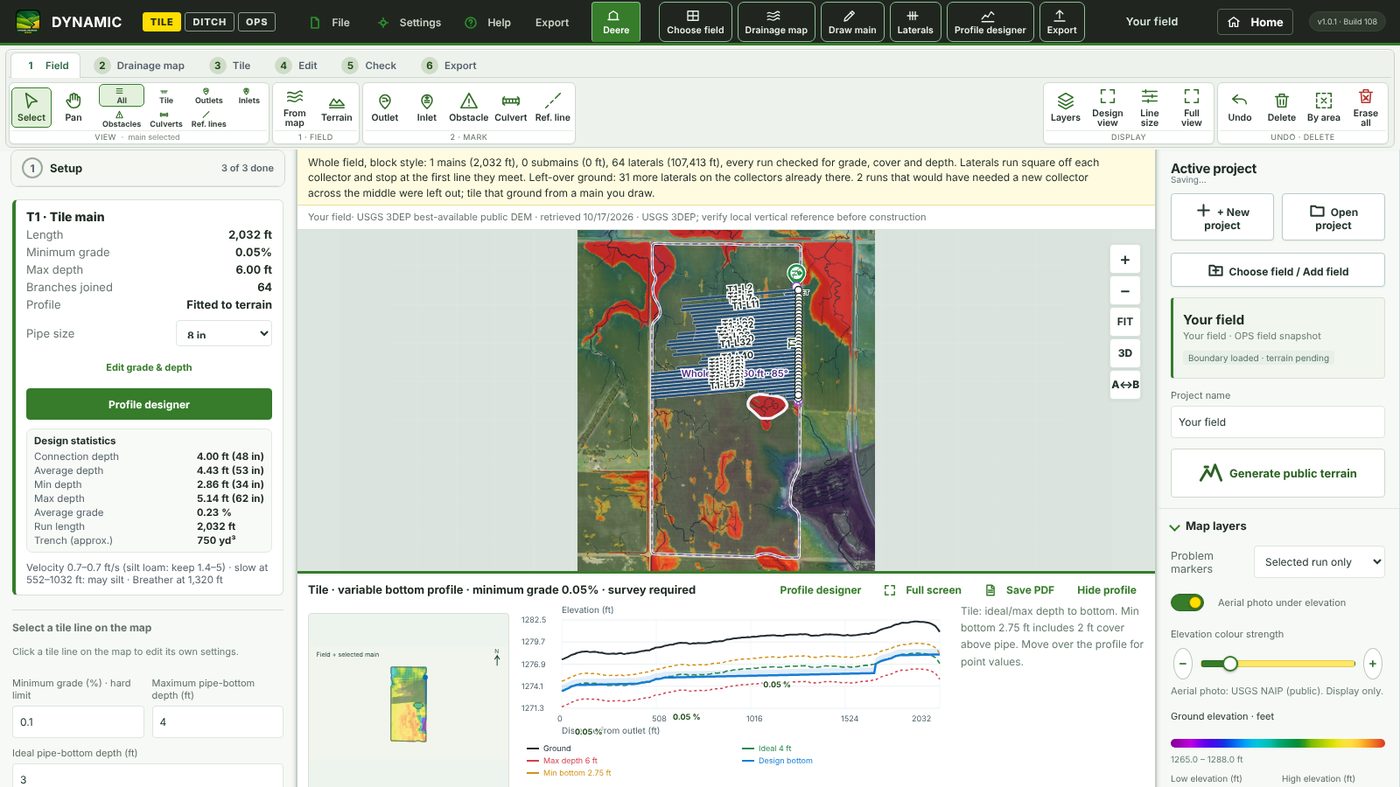
Task: Open Pipe size 8 in dropdown
Action: tap(224, 334)
